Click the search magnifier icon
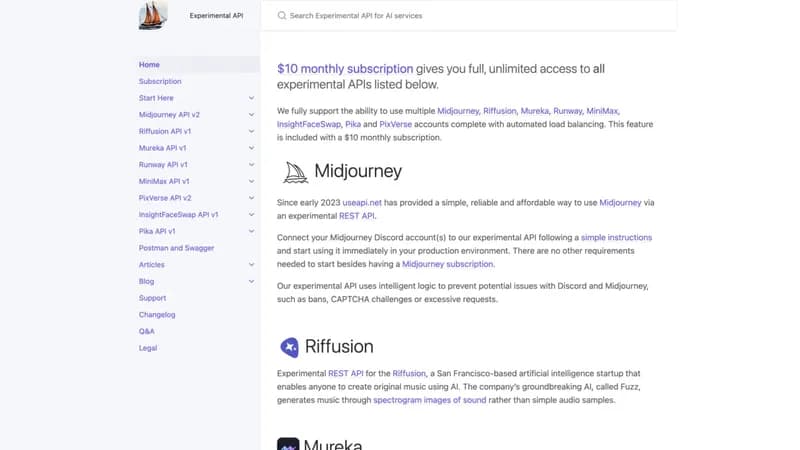Viewport: 800px width, 450px height. click(282, 15)
